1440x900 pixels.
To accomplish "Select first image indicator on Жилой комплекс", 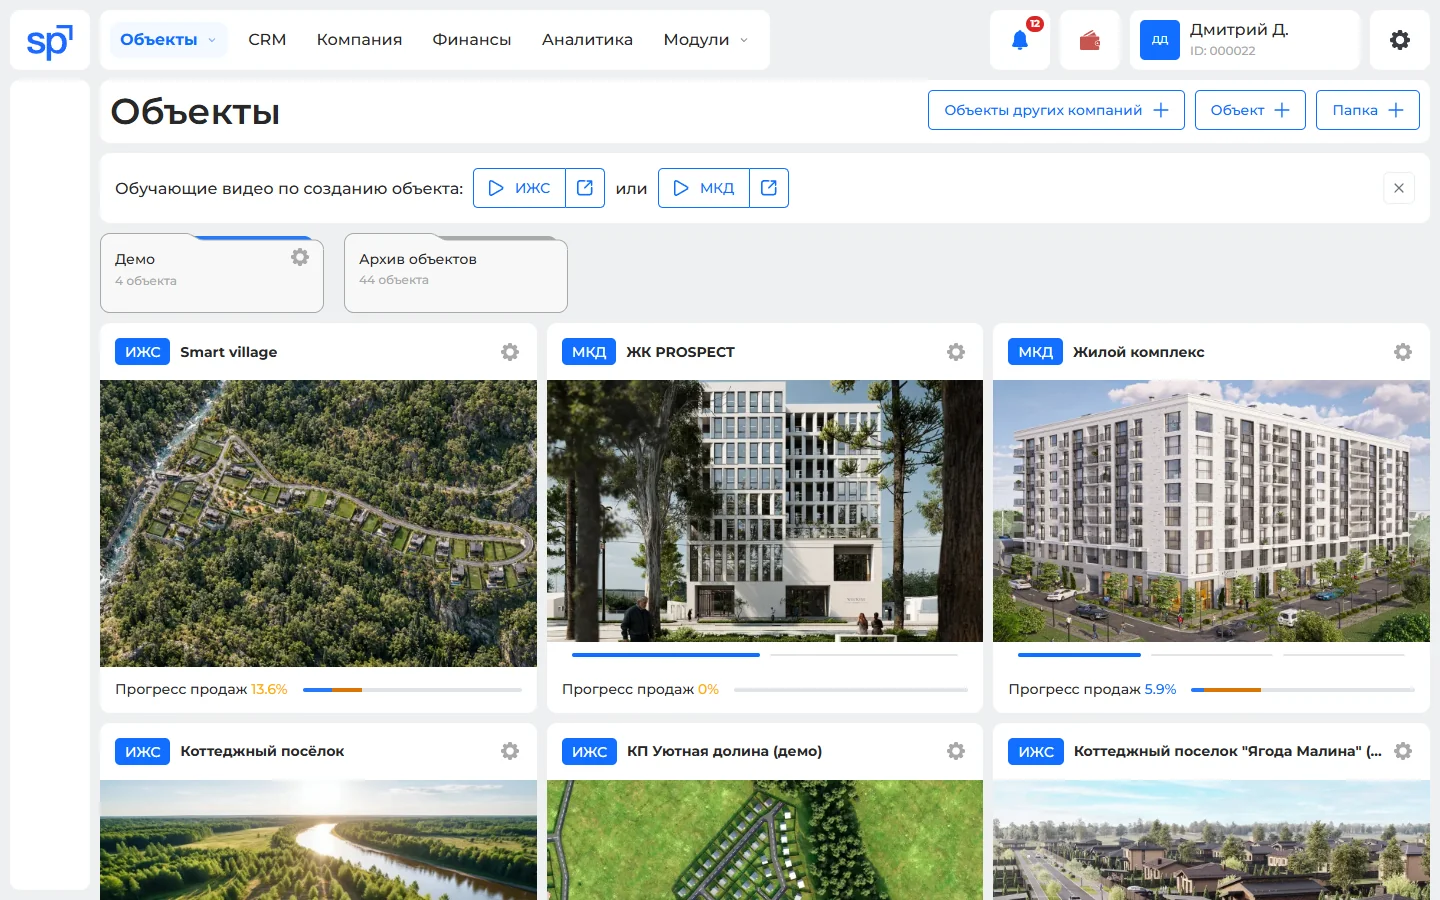I will click(x=1079, y=655).
